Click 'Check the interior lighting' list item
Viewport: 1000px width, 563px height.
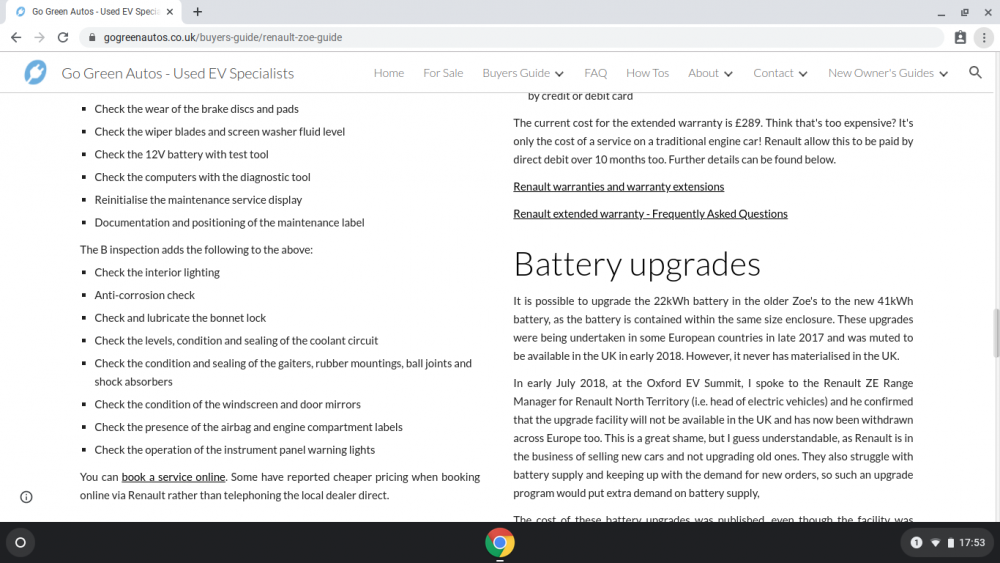pos(157,272)
